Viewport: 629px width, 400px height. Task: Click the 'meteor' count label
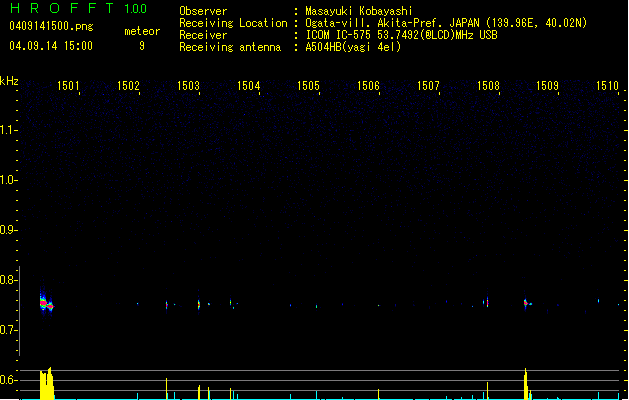[142, 31]
